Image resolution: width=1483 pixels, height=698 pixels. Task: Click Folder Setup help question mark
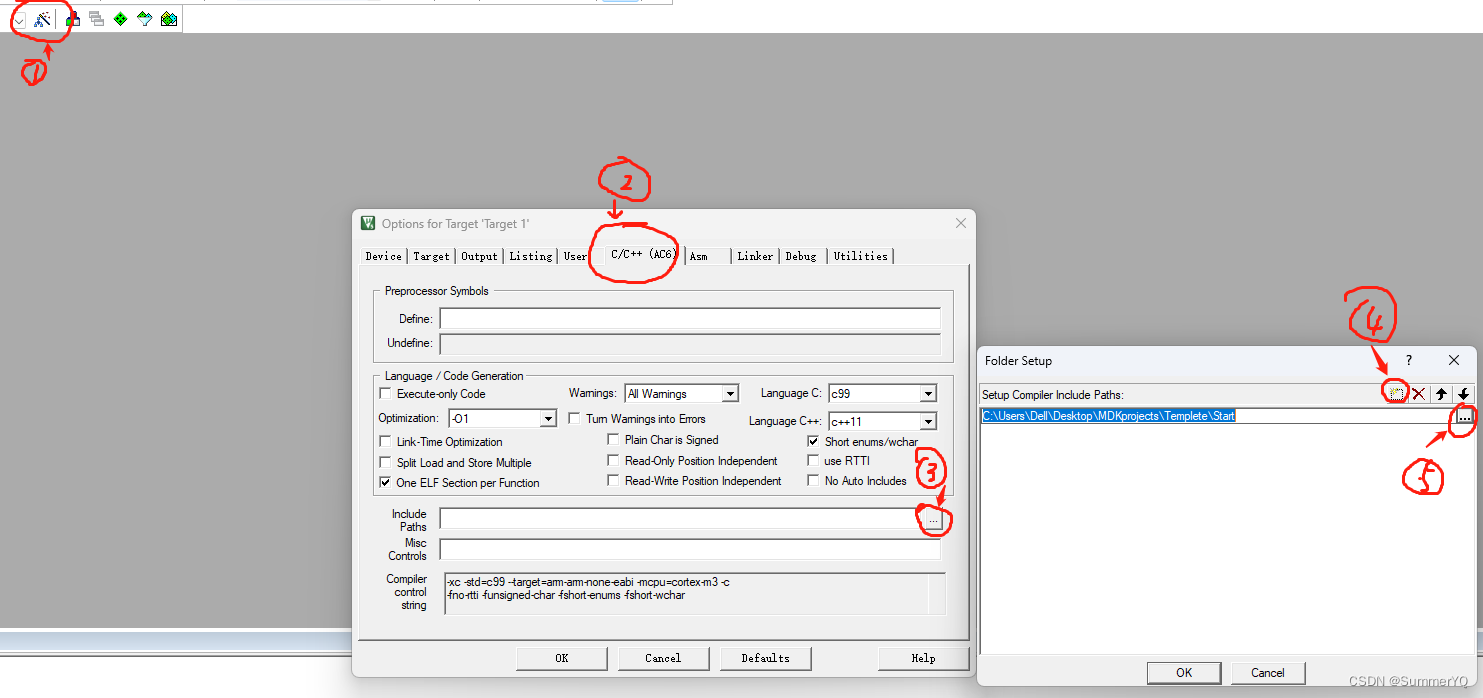[x=1409, y=360]
